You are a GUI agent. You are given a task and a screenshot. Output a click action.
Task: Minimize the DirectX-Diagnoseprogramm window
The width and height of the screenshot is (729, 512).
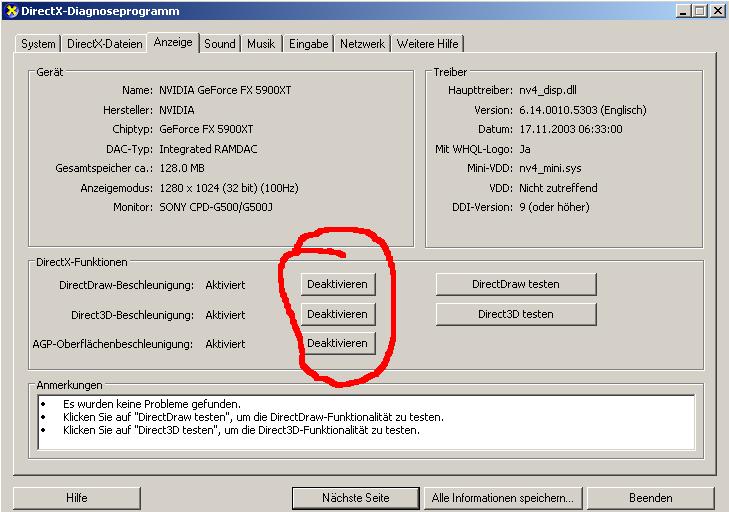(683, 10)
